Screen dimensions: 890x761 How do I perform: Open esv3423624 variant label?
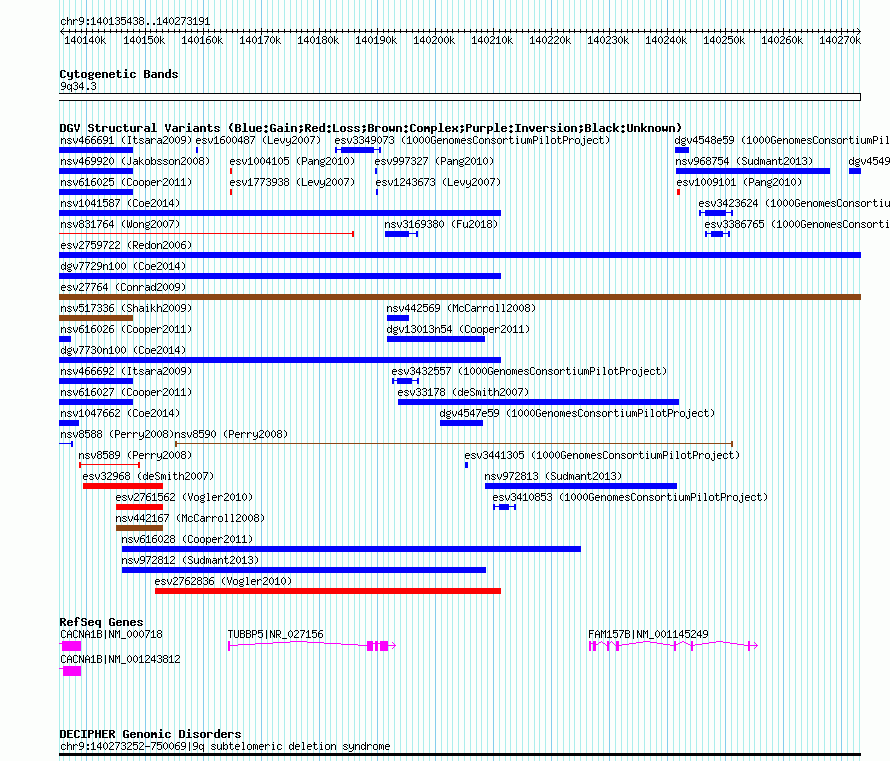[x=794, y=203]
